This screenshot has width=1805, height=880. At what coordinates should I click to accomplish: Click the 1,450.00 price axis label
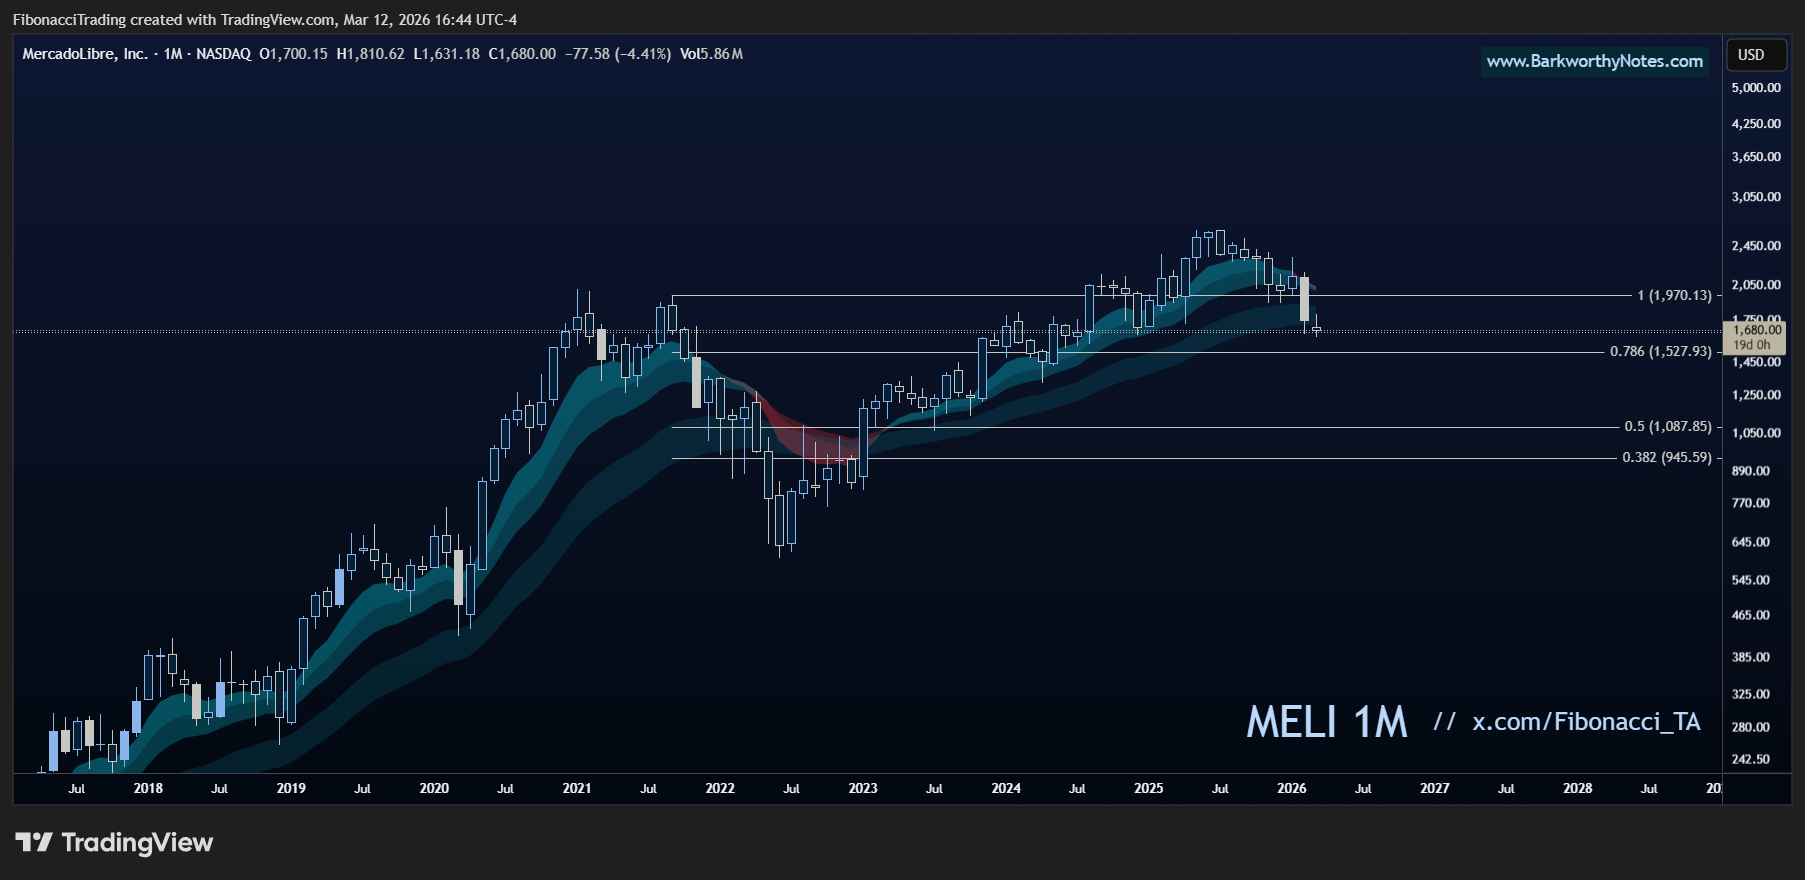pyautogui.click(x=1756, y=362)
